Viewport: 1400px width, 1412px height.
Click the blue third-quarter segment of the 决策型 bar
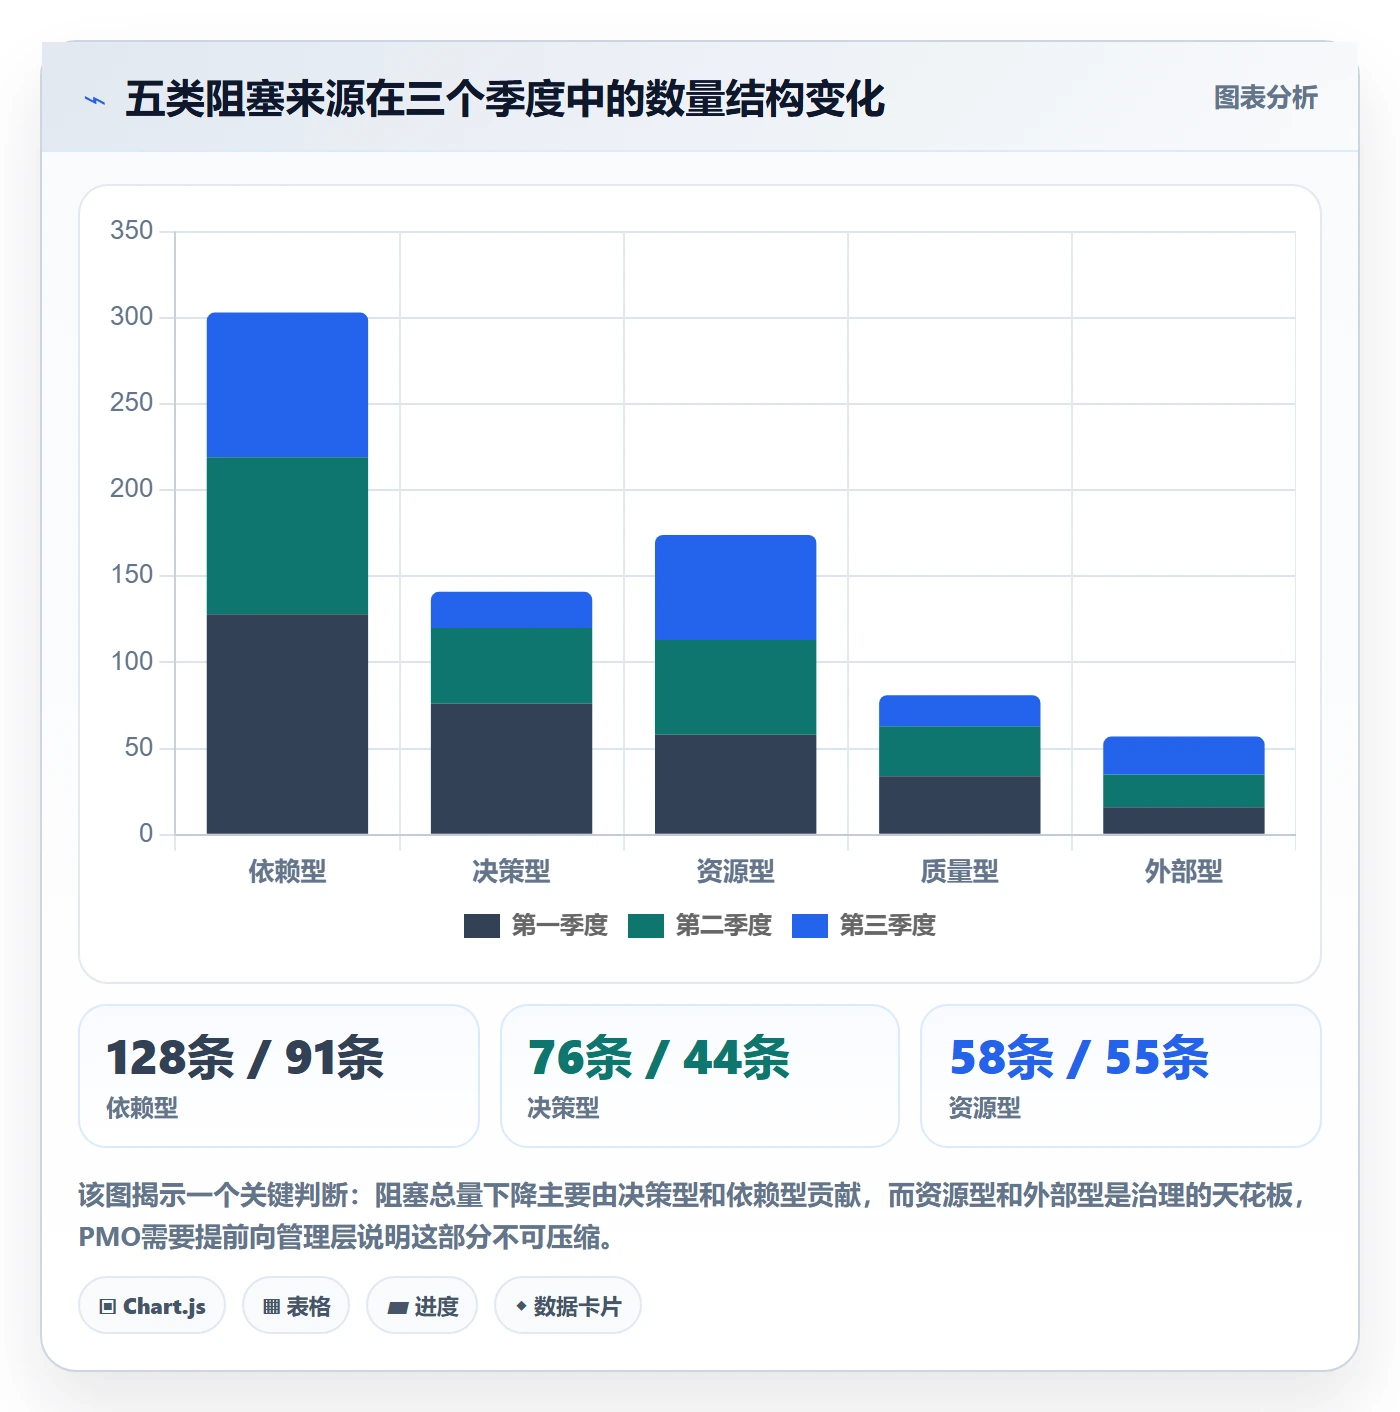511,610
